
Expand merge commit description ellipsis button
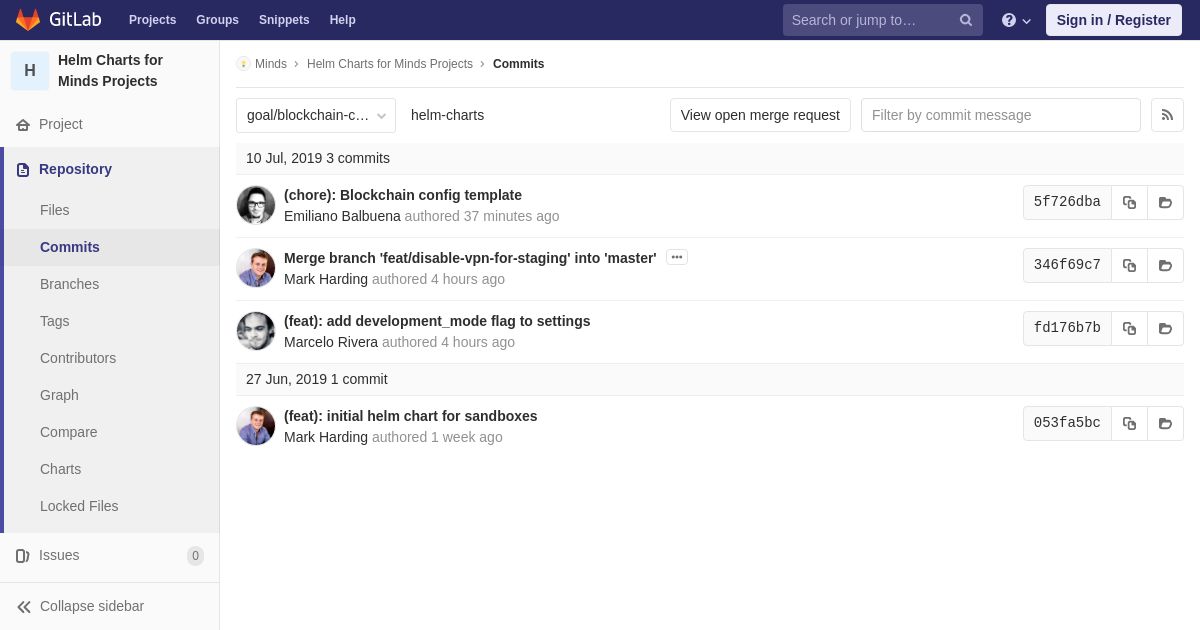(x=677, y=258)
